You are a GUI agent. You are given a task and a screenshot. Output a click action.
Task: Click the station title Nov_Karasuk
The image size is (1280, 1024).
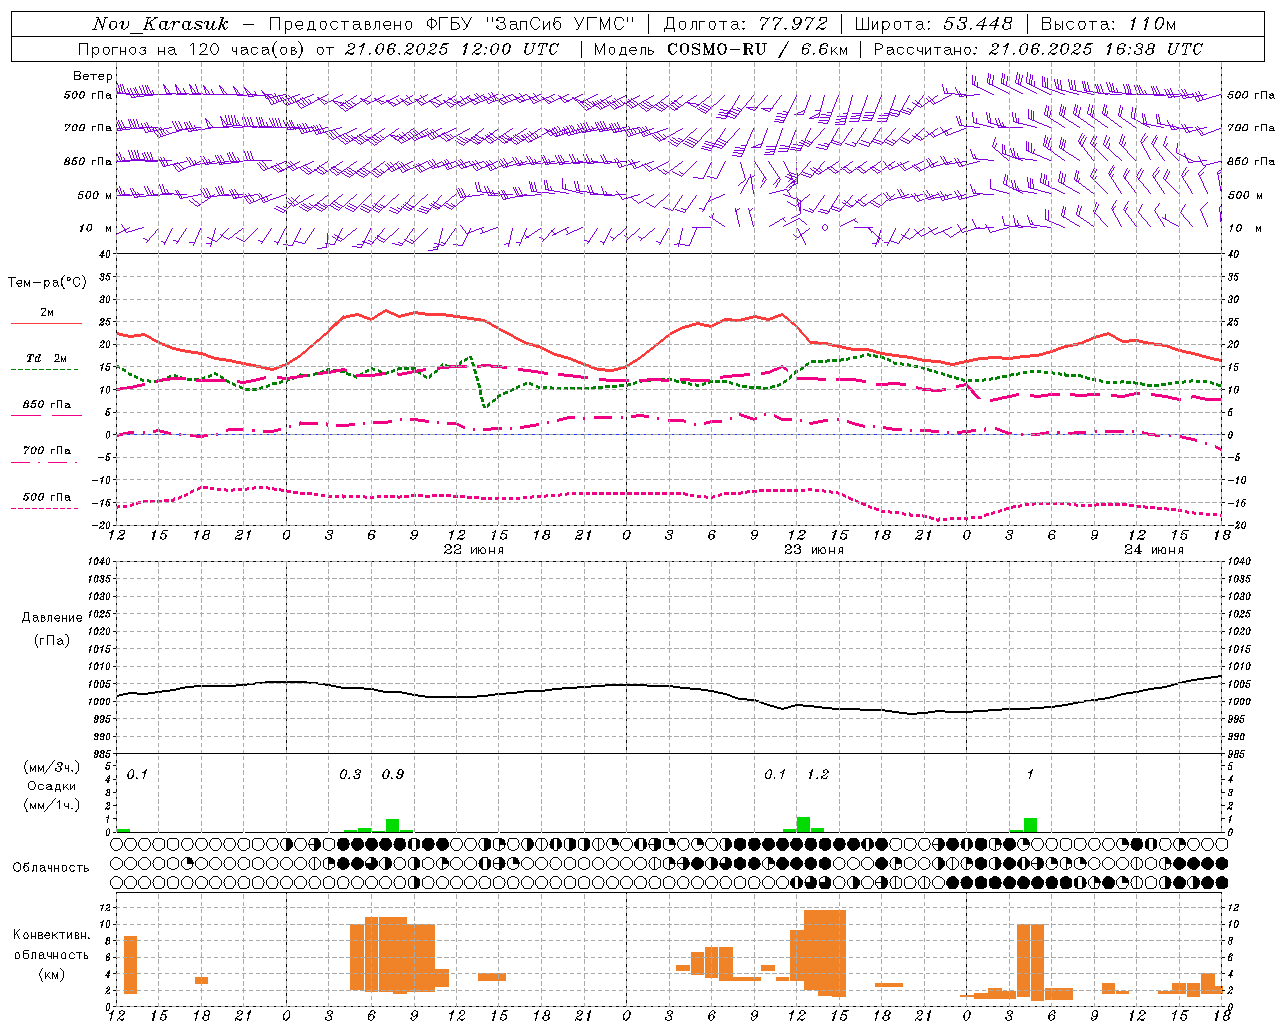(160, 24)
